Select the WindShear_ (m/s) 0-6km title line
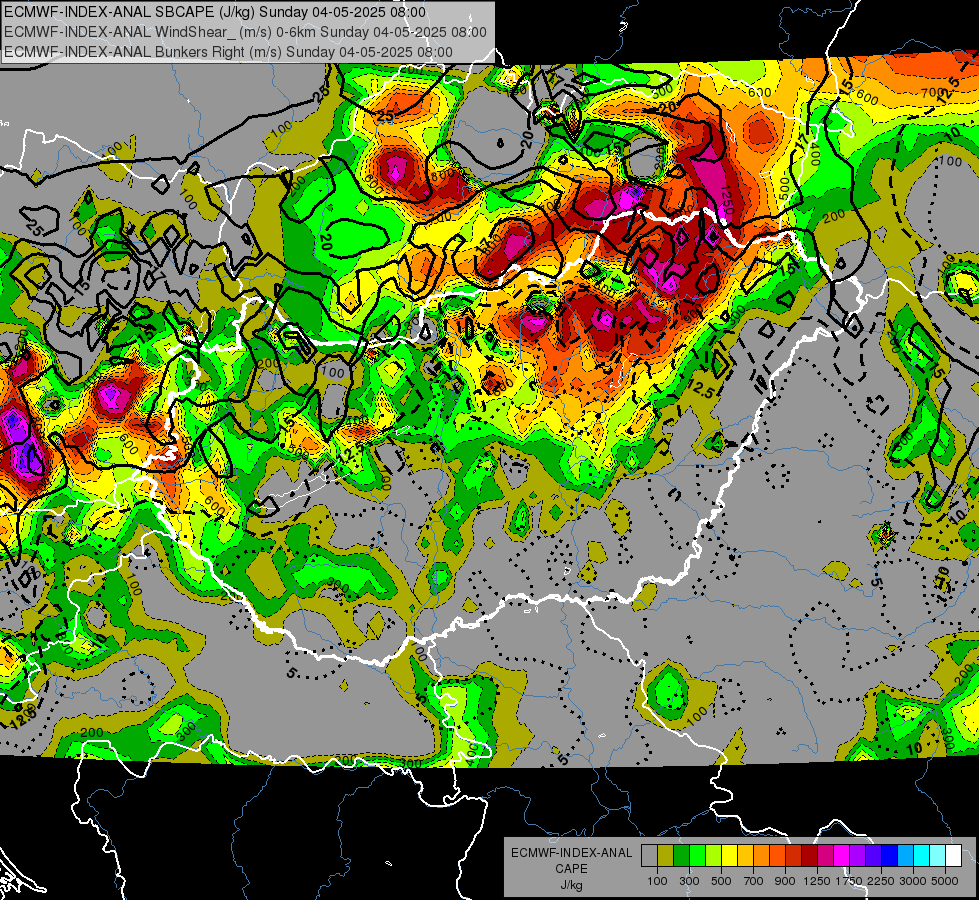Viewport: 979px width, 900px height. [x=245, y=32]
